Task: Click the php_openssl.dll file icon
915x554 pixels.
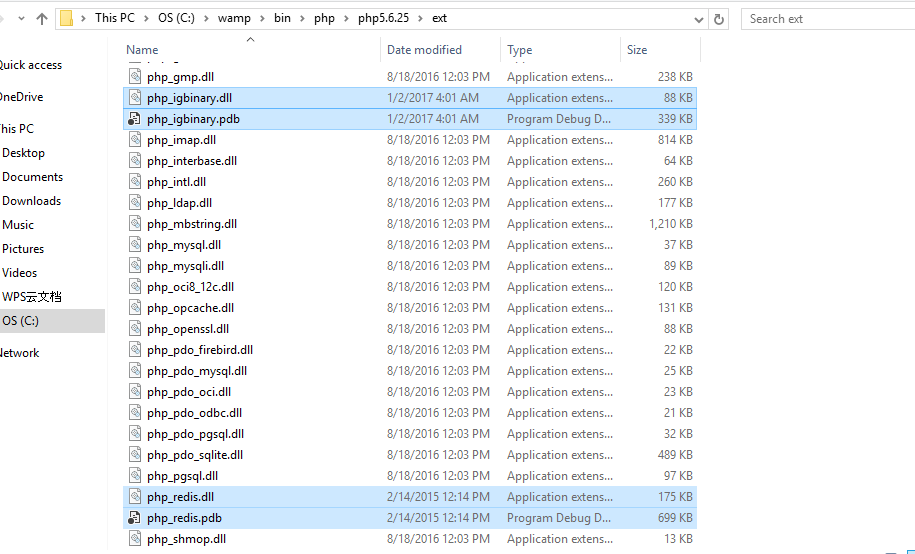Action: [x=135, y=329]
